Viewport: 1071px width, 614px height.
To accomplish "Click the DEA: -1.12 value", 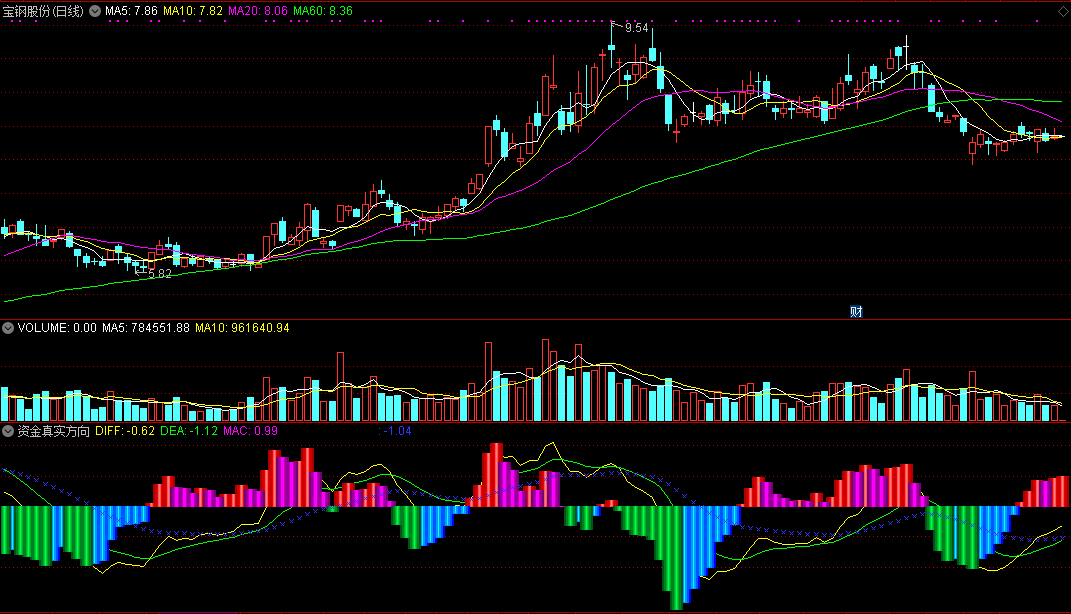I will [x=189, y=431].
